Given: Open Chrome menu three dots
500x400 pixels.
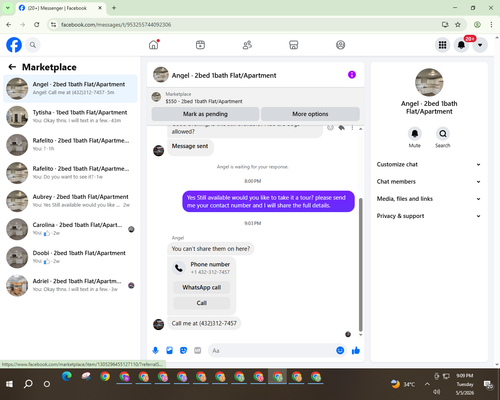Looking at the screenshot, I should [x=491, y=24].
